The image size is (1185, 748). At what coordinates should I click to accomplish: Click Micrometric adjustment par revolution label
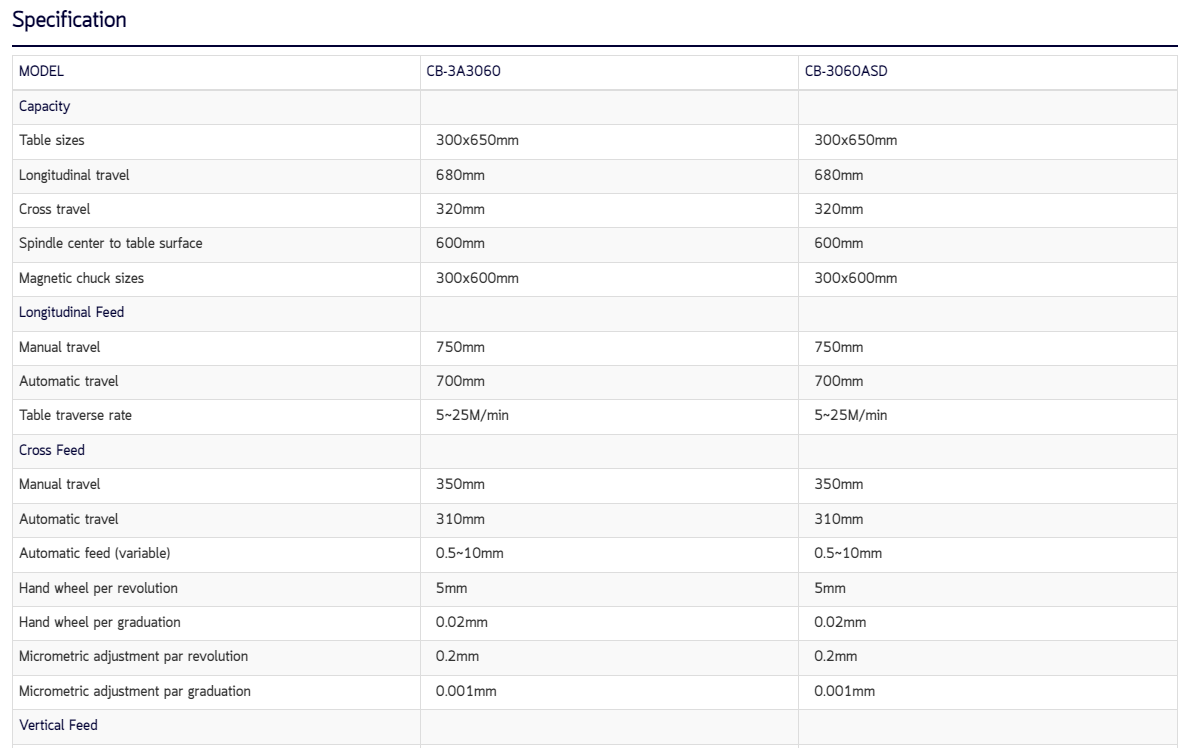pos(133,656)
